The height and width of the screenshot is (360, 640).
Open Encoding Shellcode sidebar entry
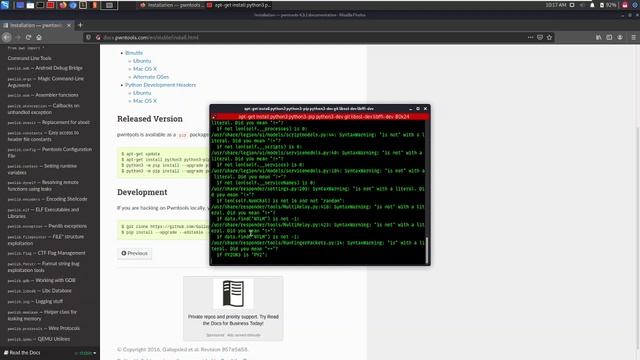point(47,199)
